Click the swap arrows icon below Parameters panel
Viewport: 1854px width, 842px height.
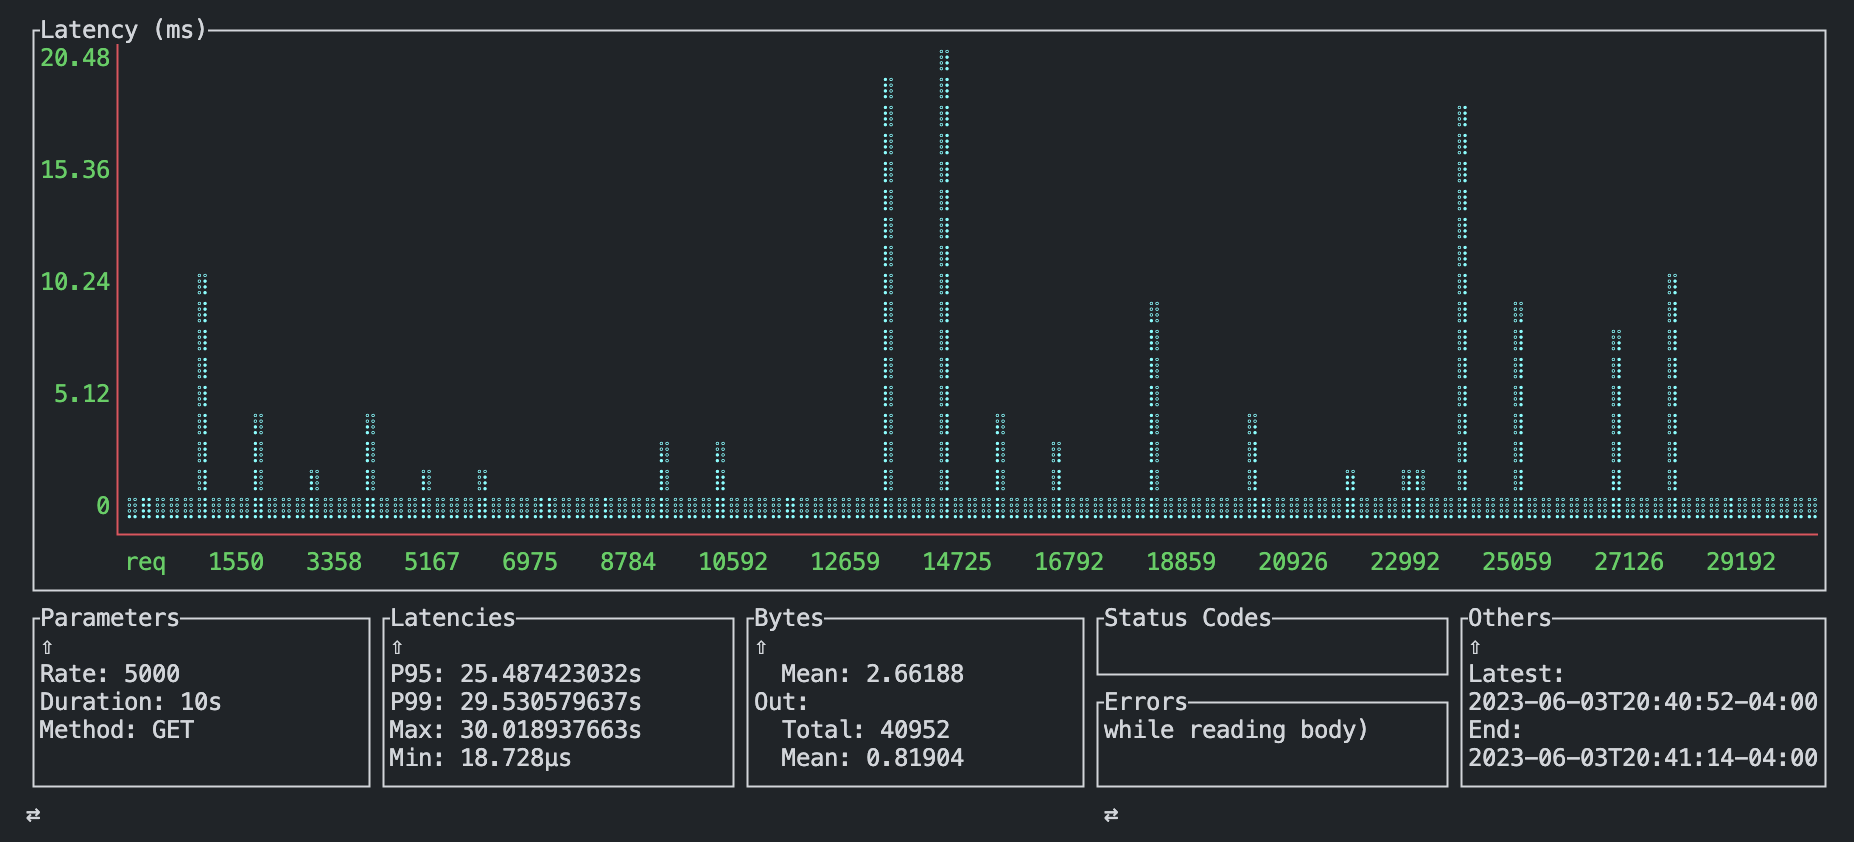tap(33, 815)
